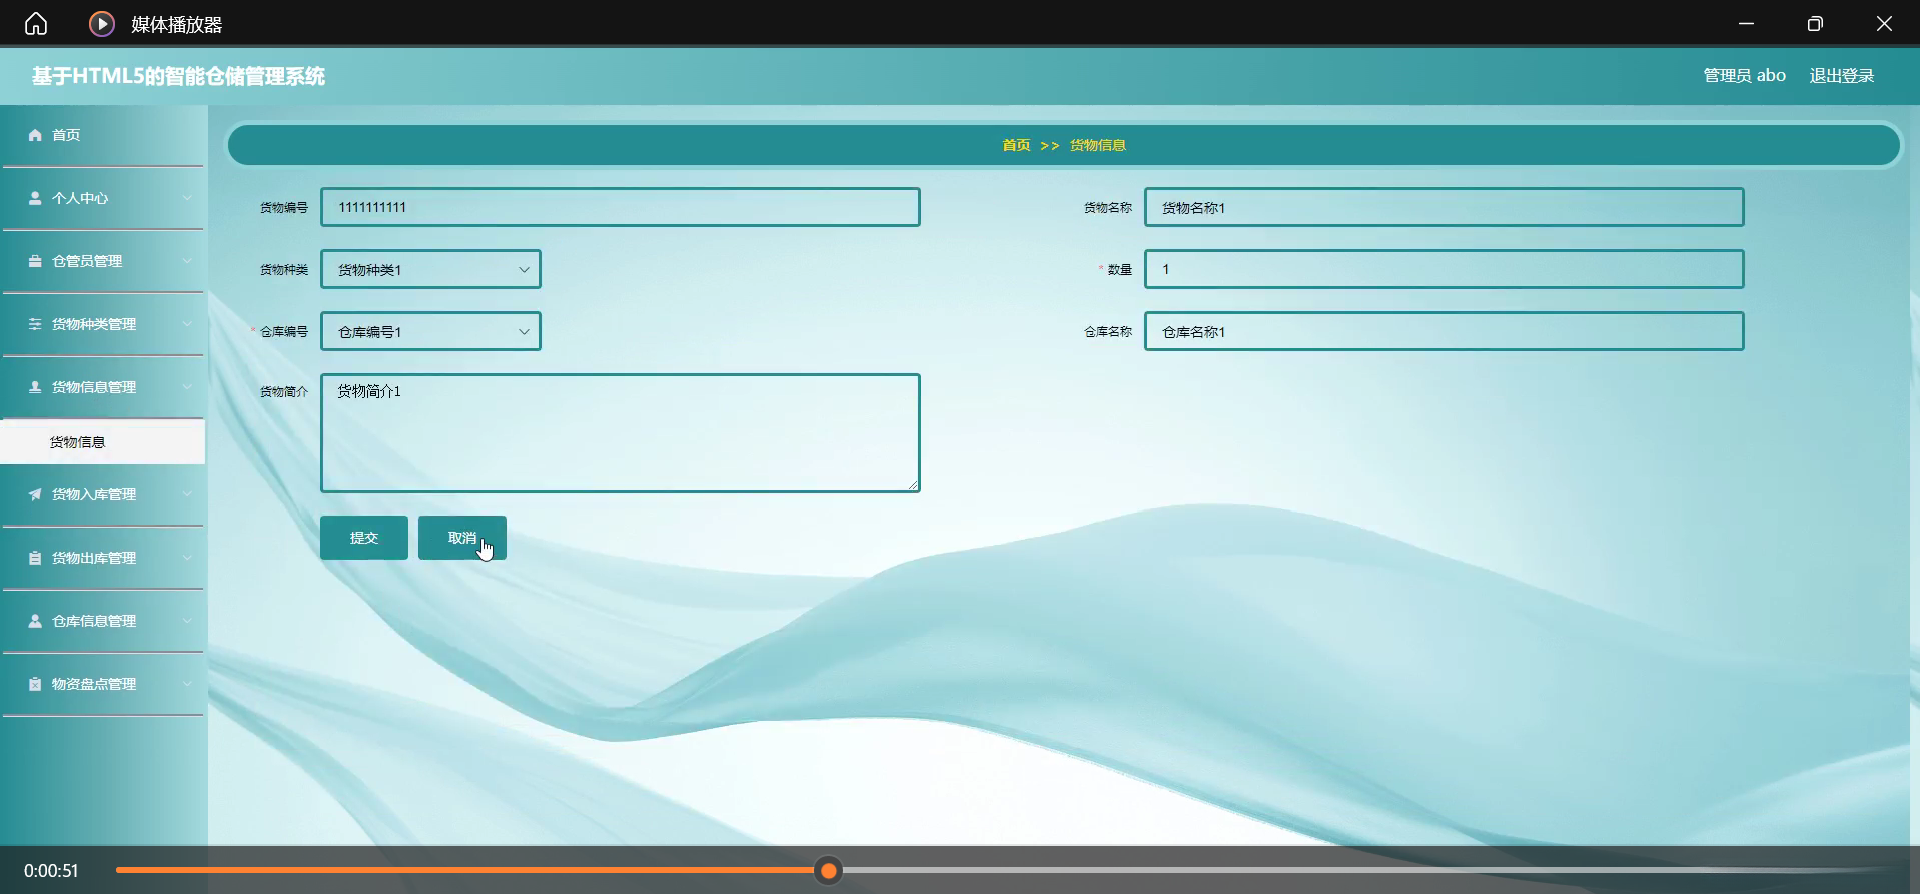Click the 管理员 abo user label
The height and width of the screenshot is (894, 1920).
pos(1745,76)
